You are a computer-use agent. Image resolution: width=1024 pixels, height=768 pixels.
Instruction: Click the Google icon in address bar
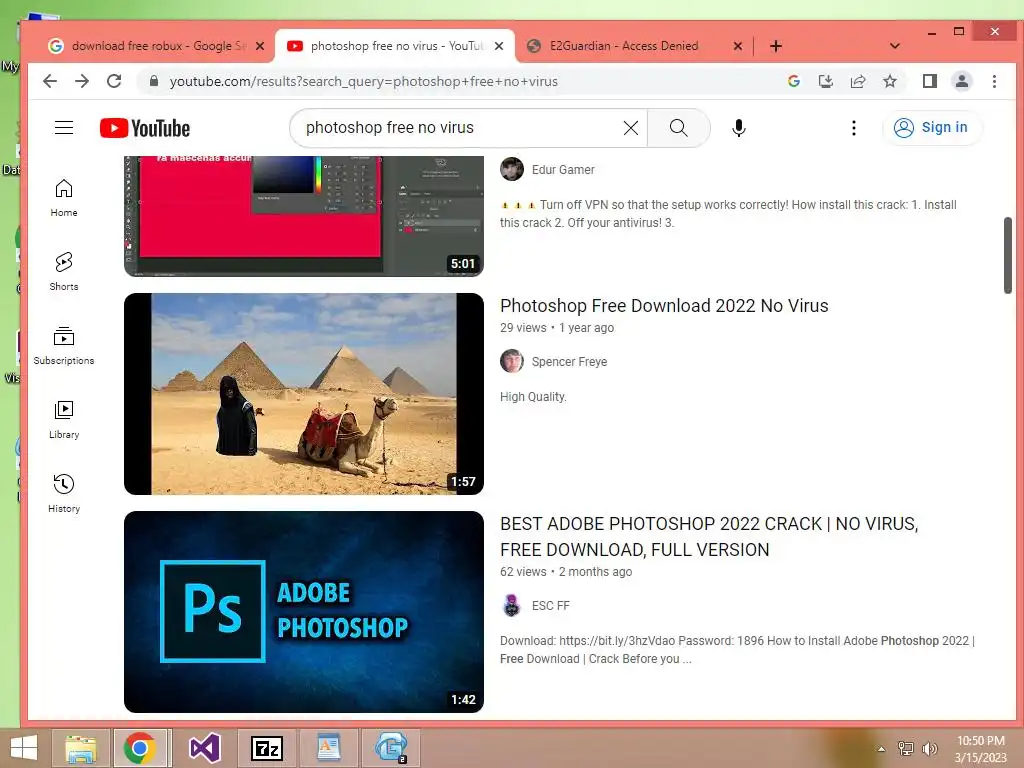coord(794,81)
